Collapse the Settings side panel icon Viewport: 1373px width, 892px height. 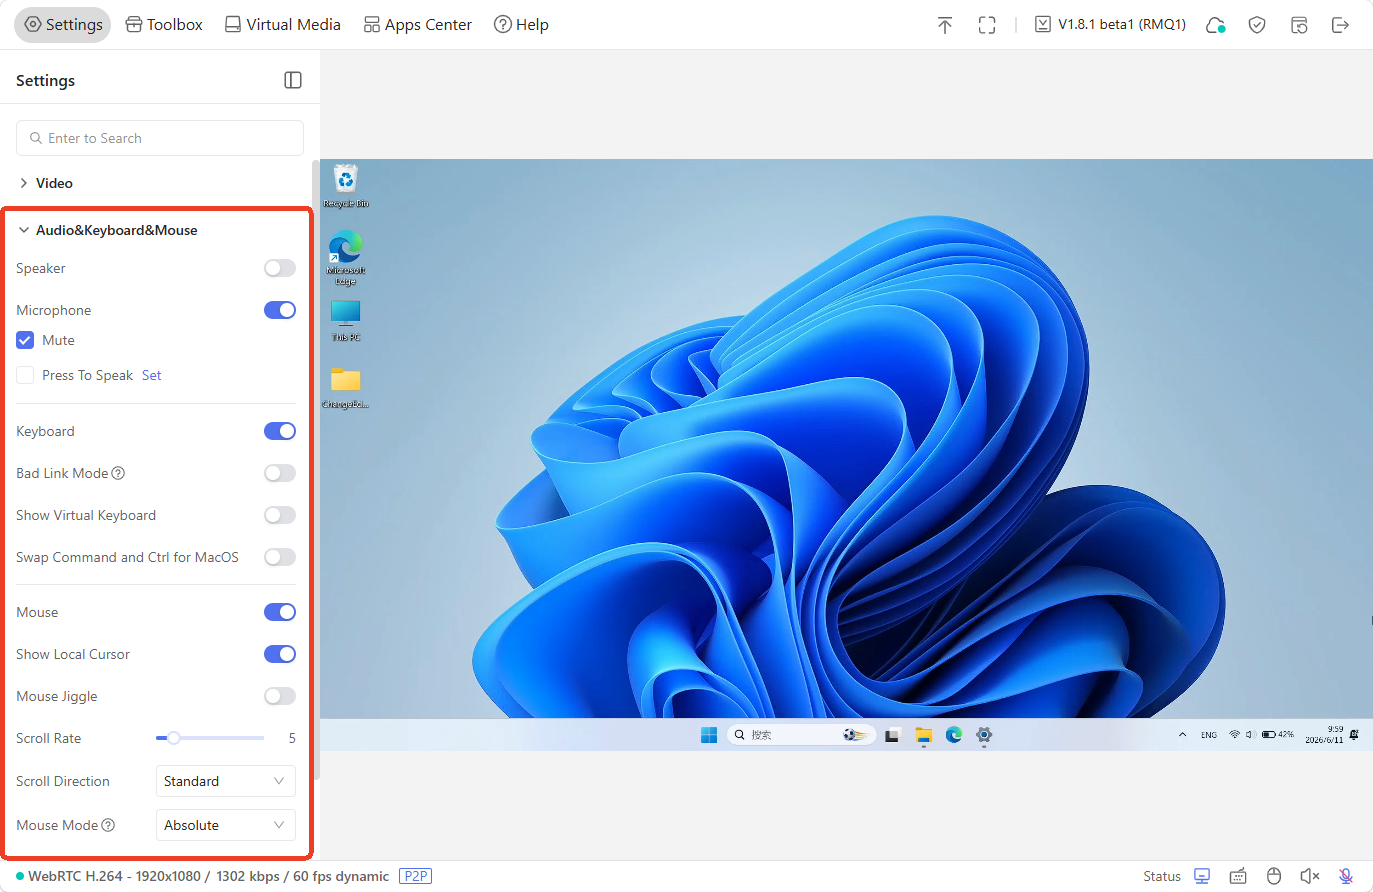tap(293, 80)
